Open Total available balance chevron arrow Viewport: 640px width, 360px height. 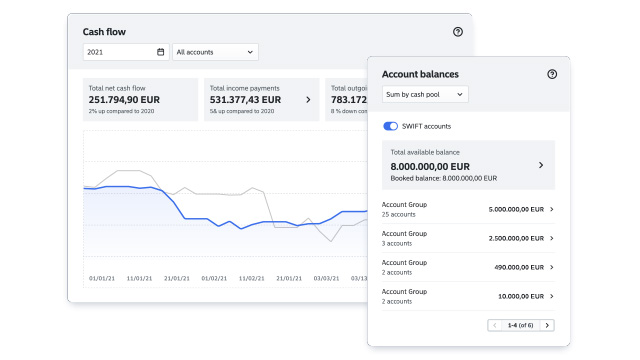[541, 165]
